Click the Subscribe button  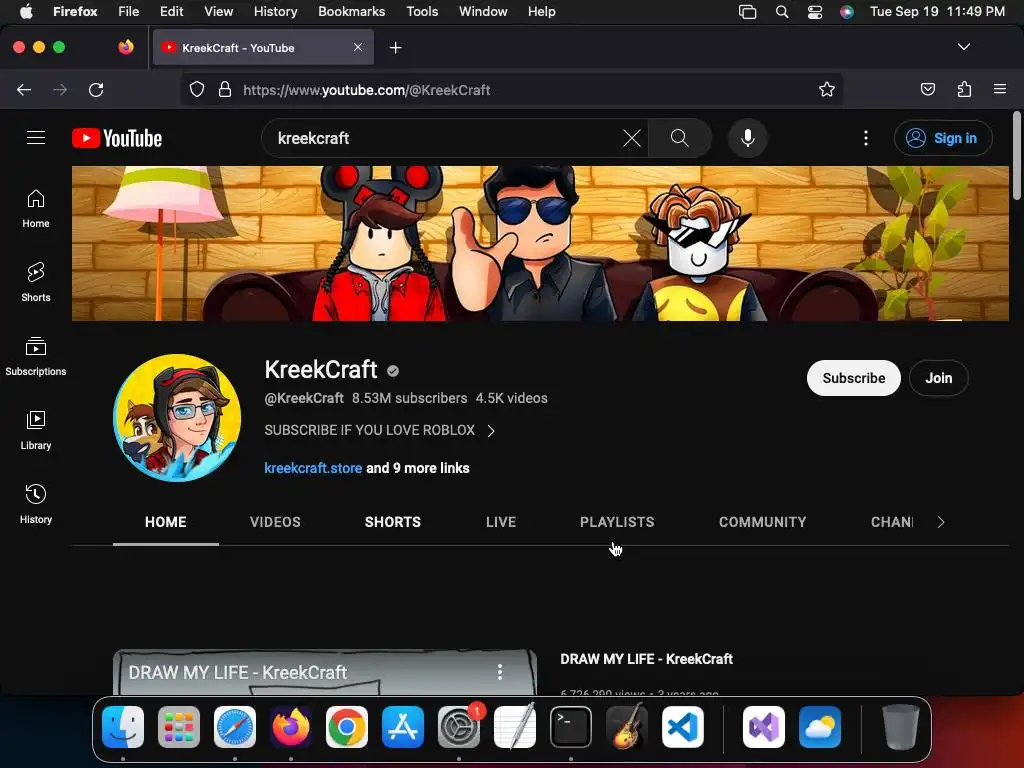pos(854,378)
